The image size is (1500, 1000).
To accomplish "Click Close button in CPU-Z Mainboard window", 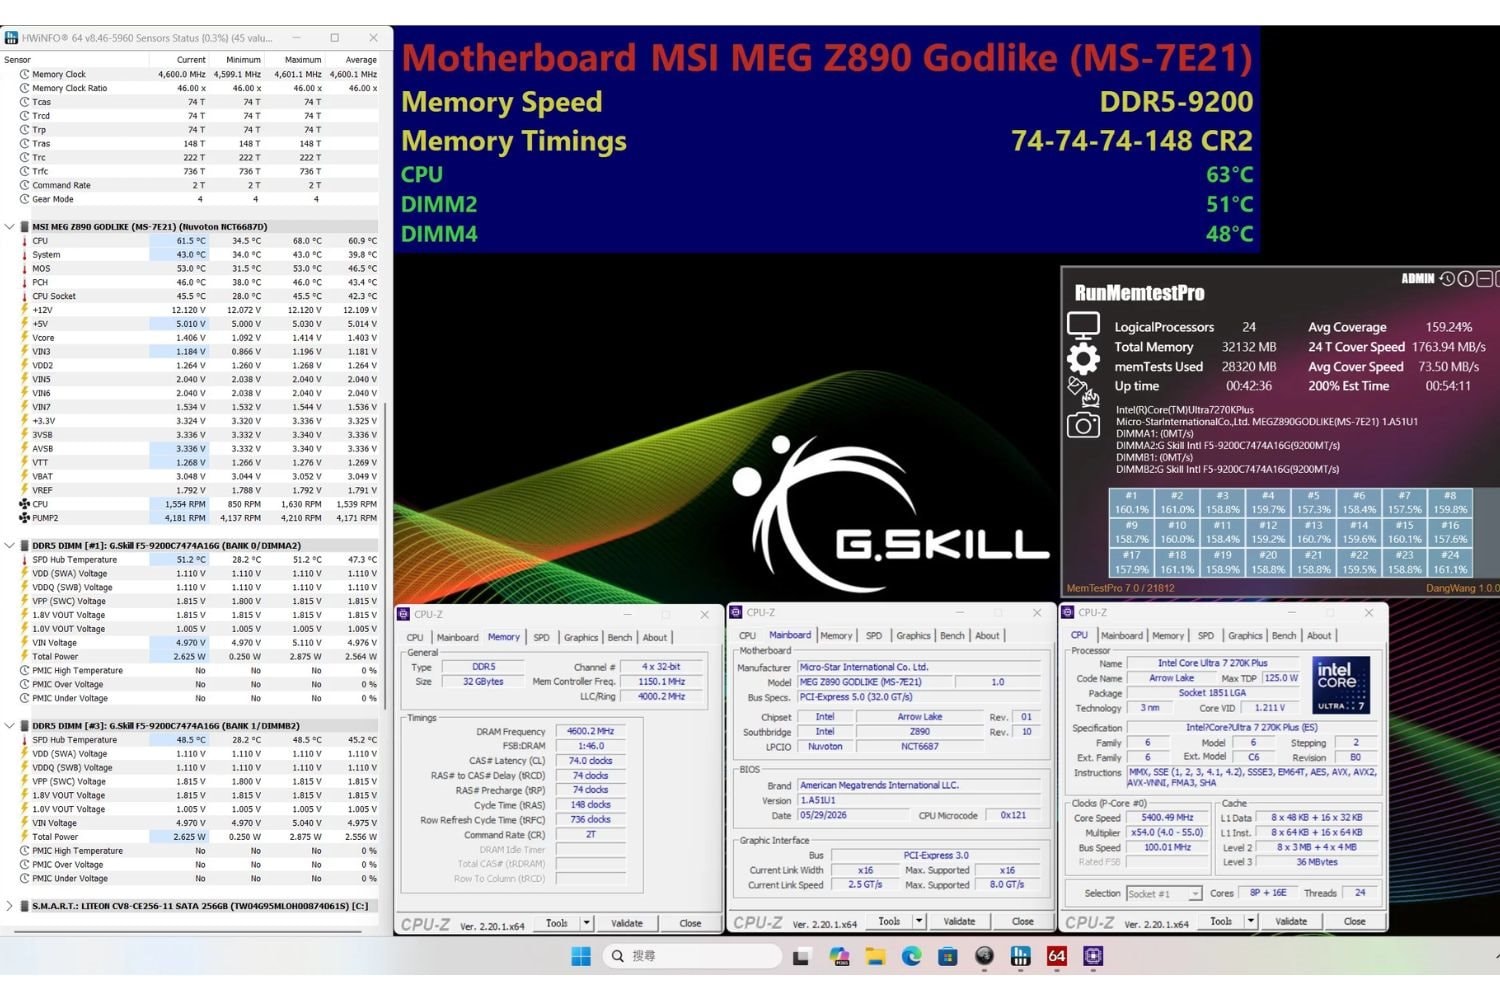I will 1022,921.
